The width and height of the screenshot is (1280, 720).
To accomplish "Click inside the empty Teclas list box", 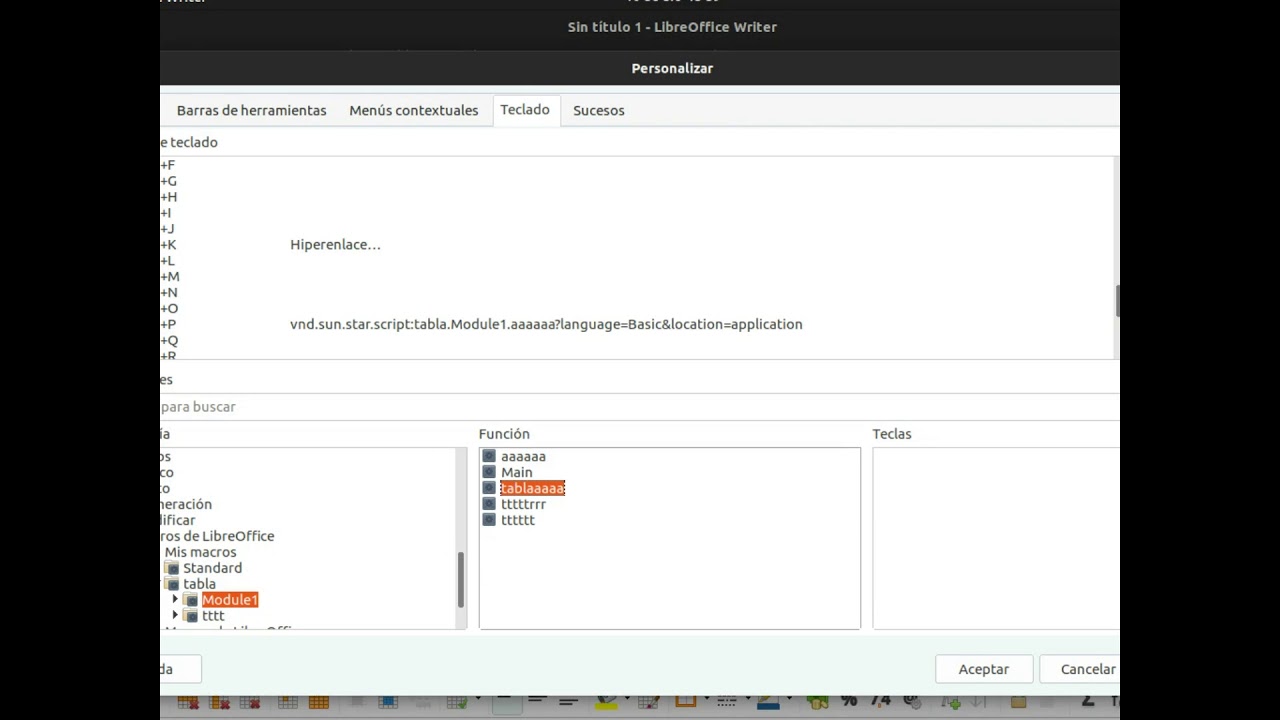I will [996, 538].
